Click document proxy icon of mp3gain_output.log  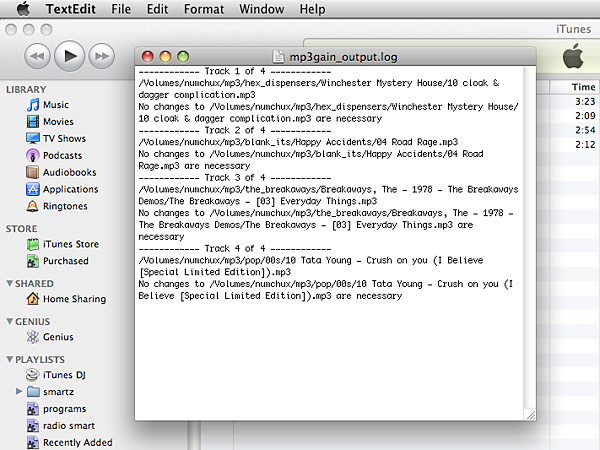click(x=278, y=57)
